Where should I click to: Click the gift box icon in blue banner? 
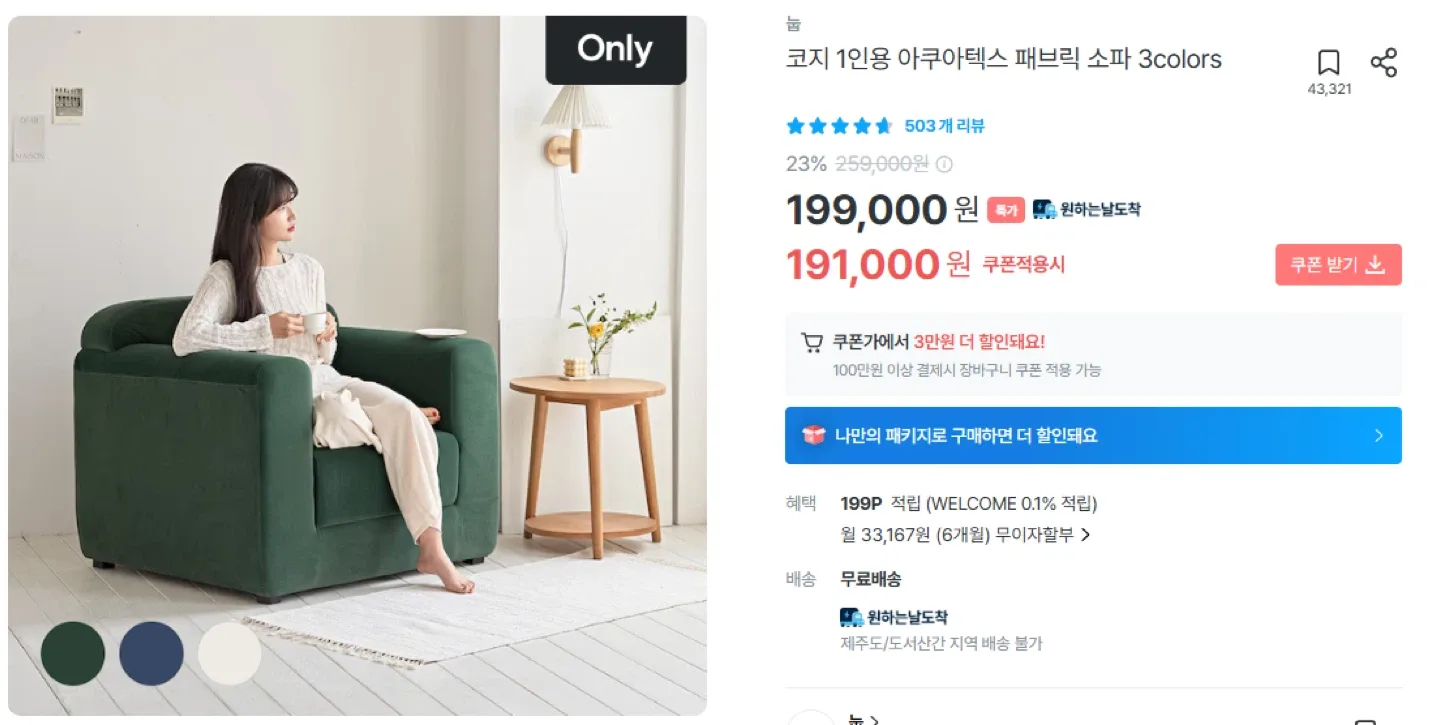[813, 435]
